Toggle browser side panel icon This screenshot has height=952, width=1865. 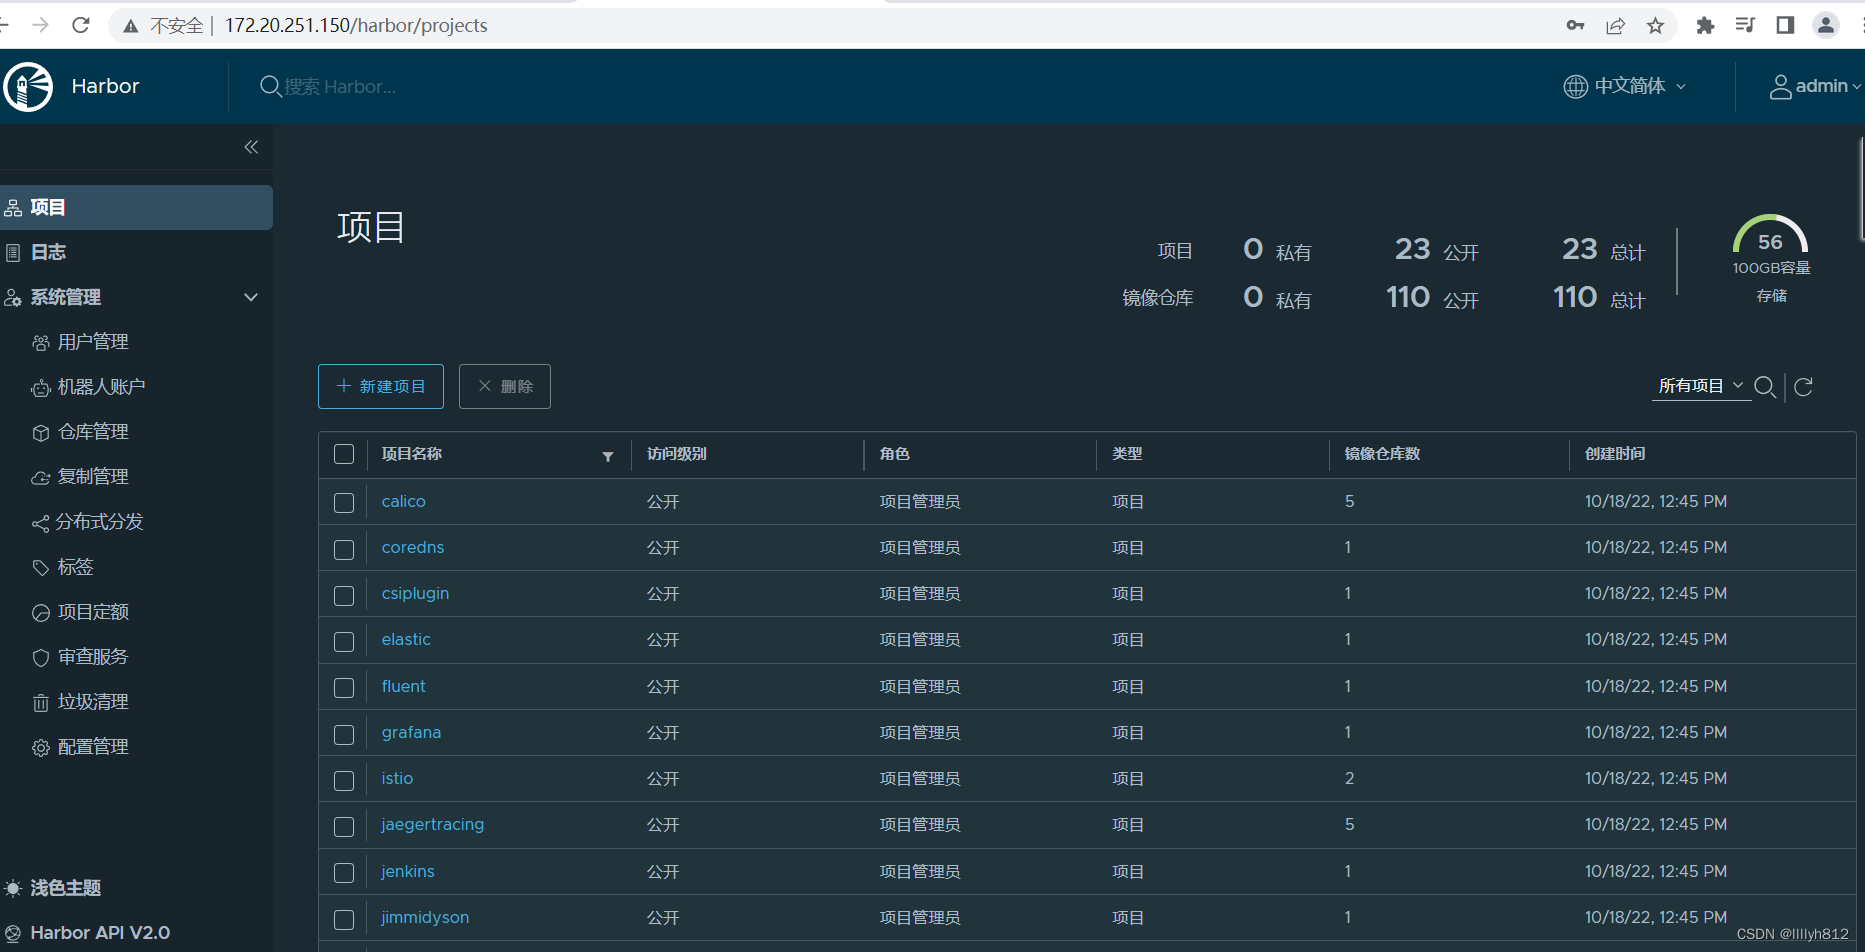pyautogui.click(x=1785, y=25)
